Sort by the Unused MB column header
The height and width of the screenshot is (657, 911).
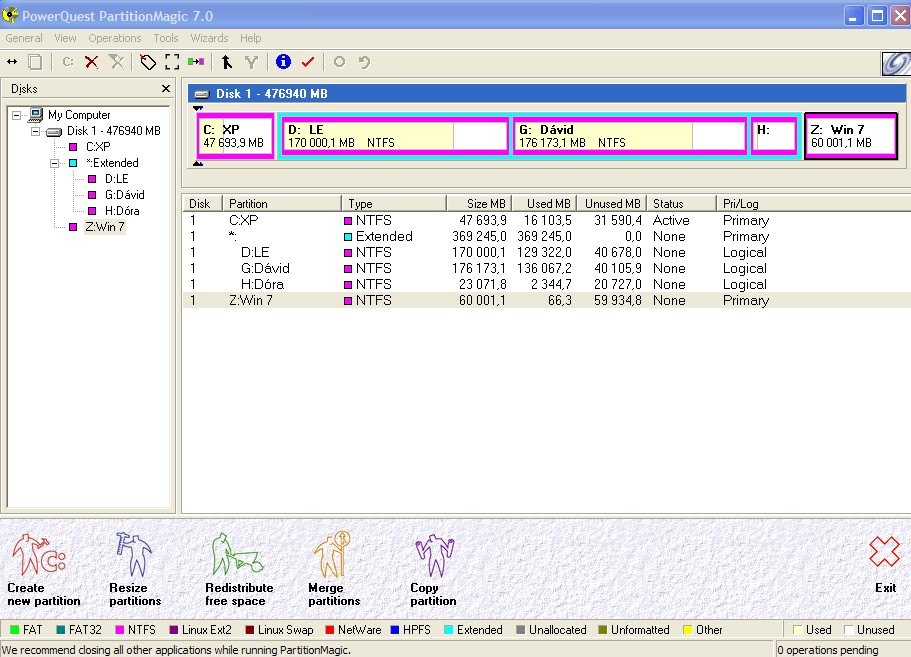click(x=612, y=203)
